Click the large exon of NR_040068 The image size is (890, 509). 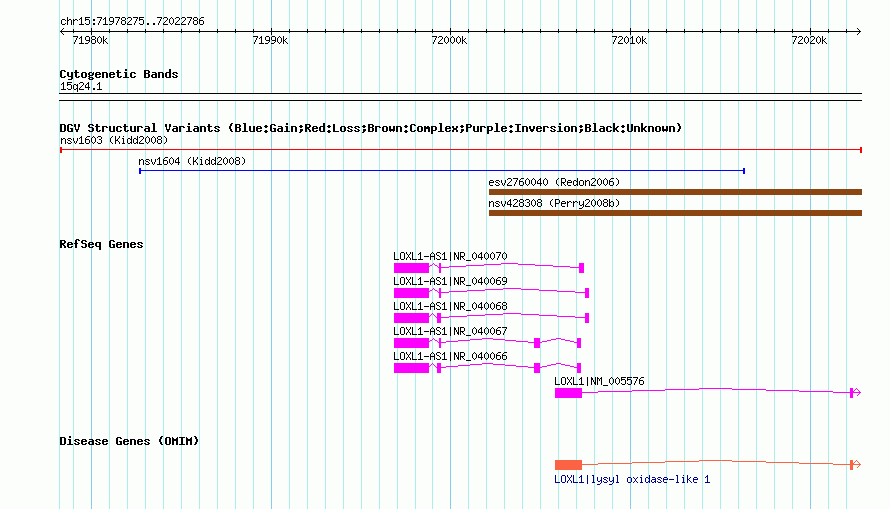tap(412, 318)
